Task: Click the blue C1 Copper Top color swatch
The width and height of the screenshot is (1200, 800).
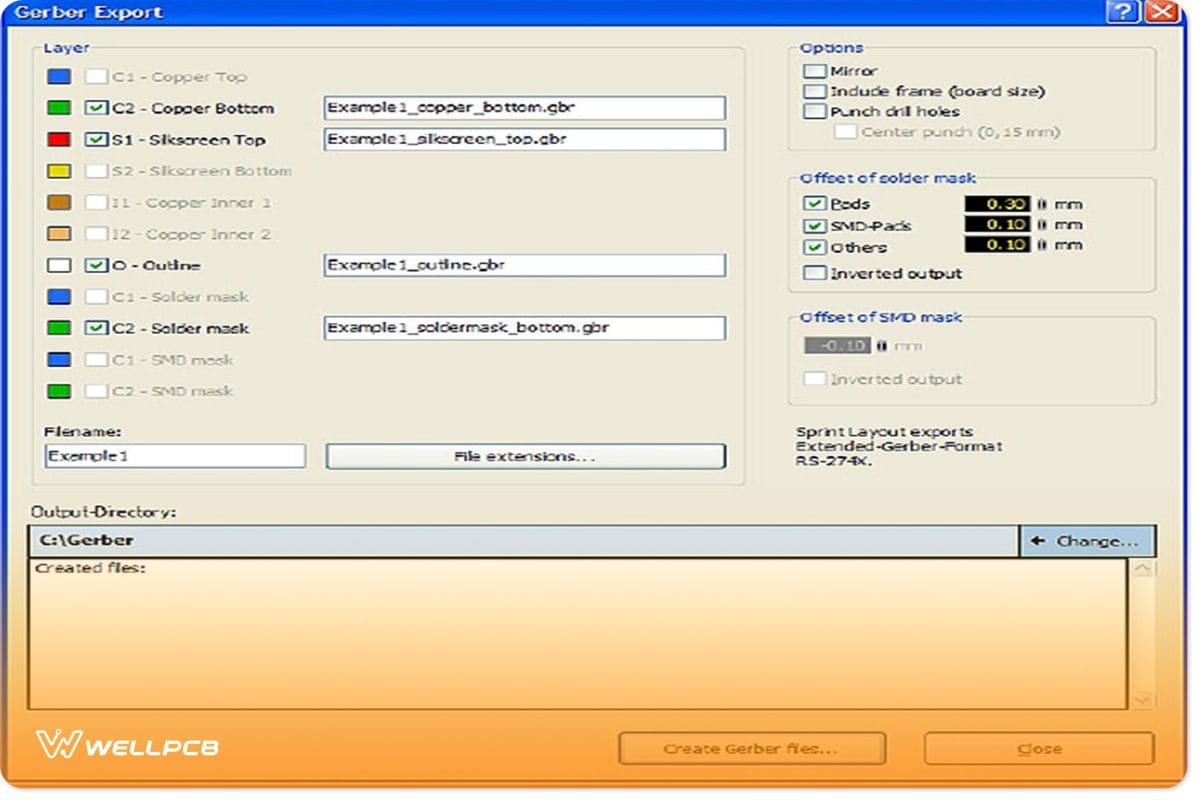Action: tap(59, 77)
